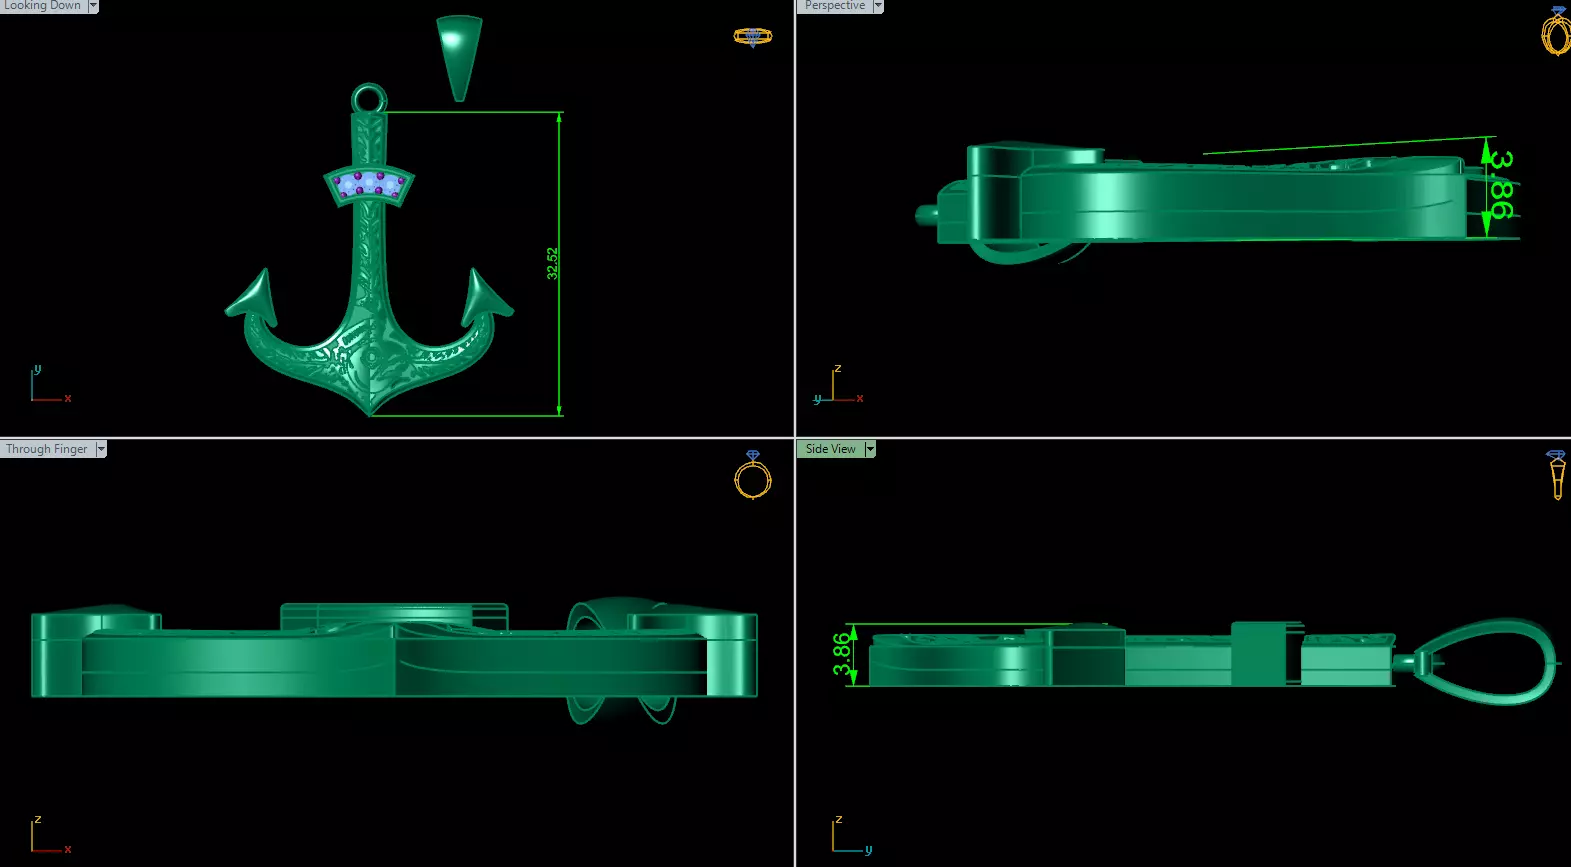The image size is (1571, 867).
Task: Click the axis indicator in Perspective viewport
Action: pyautogui.click(x=838, y=385)
